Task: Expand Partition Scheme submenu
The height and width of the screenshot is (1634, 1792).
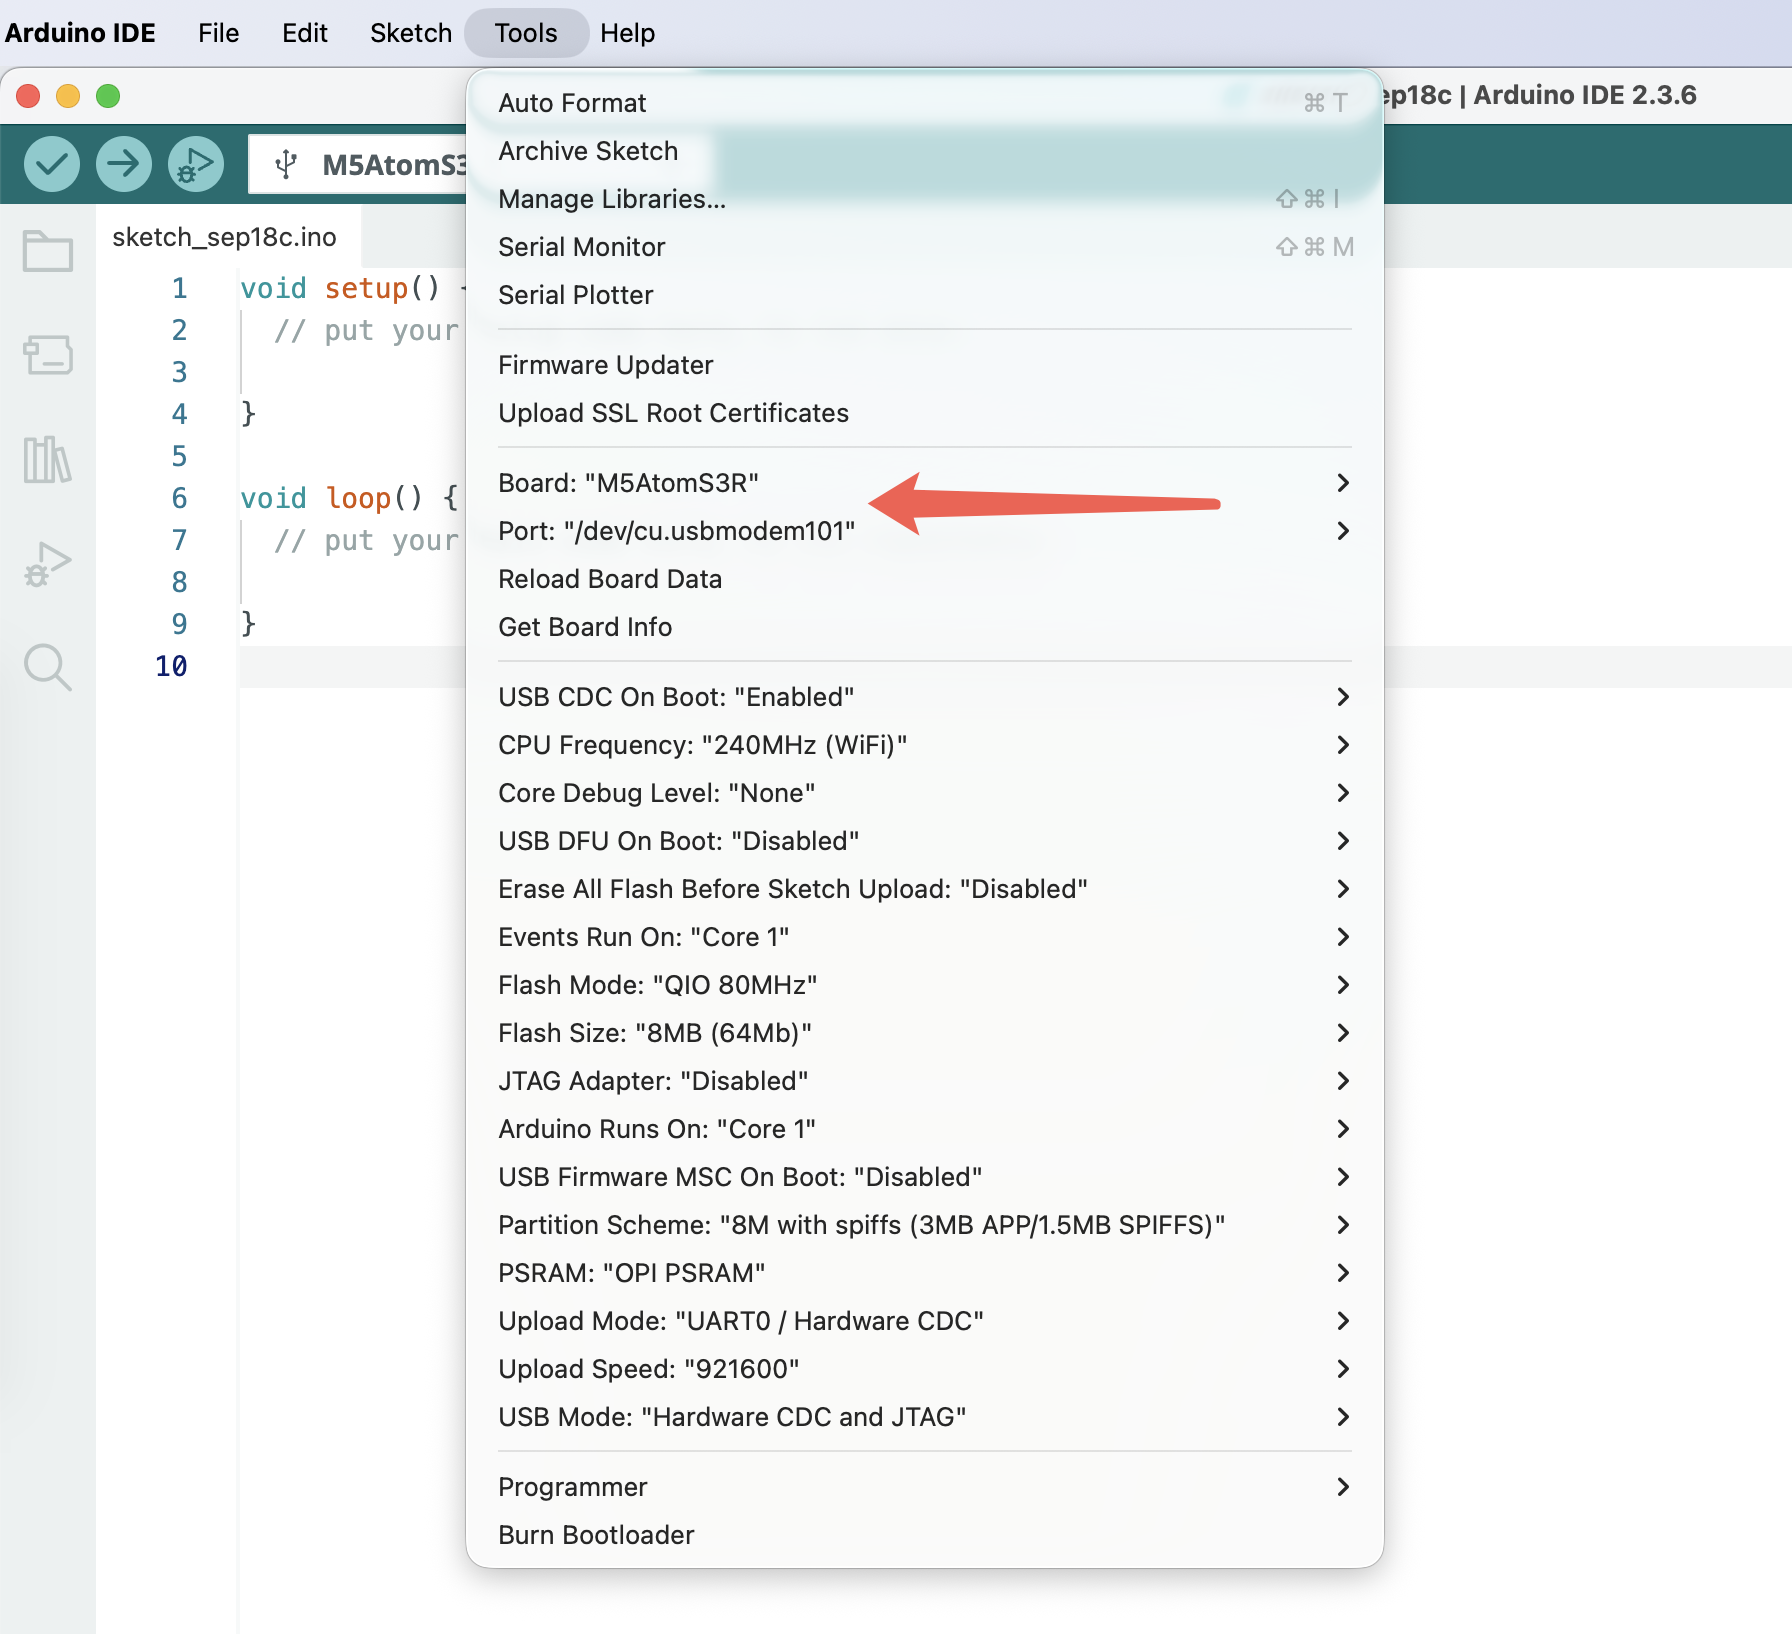Action: pos(925,1225)
